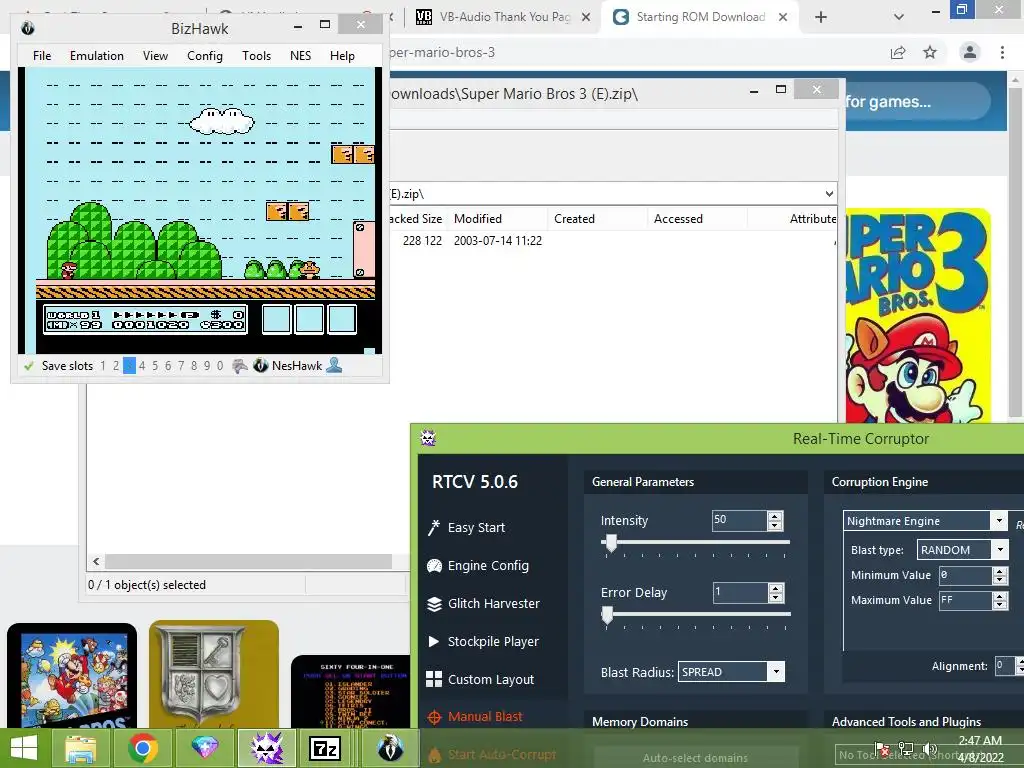
Task: Select save slot 1 in BizHawk
Action: pos(103,366)
